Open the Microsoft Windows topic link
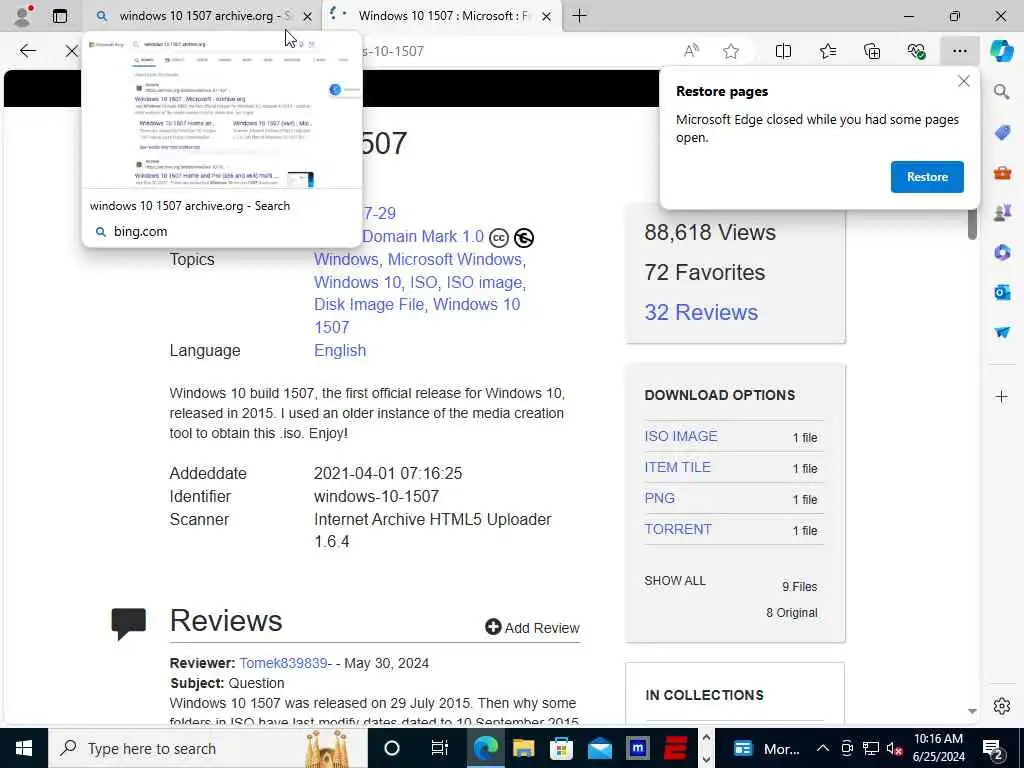This screenshot has height=768, width=1024. click(455, 259)
